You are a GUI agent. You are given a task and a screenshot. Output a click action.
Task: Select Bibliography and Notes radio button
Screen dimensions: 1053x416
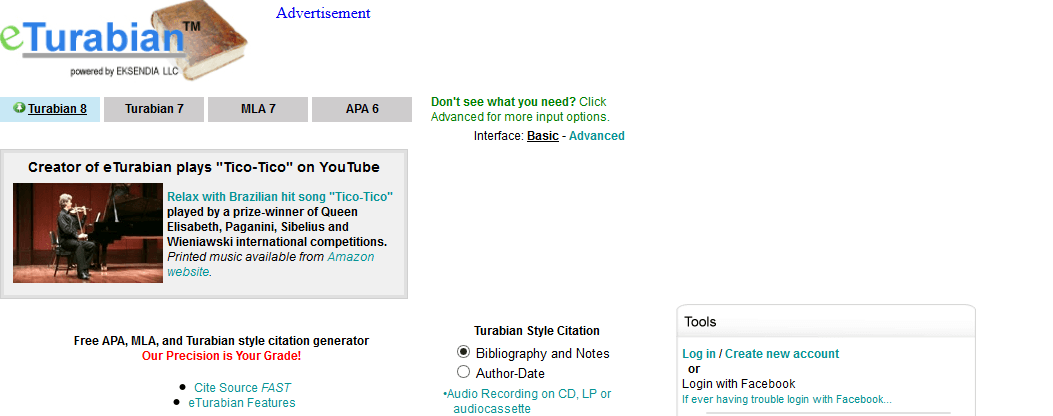click(x=463, y=352)
